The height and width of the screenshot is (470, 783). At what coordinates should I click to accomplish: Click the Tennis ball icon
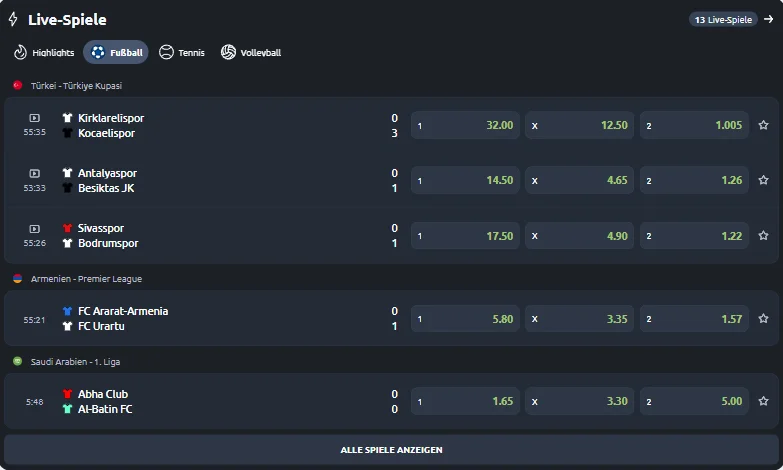166,52
